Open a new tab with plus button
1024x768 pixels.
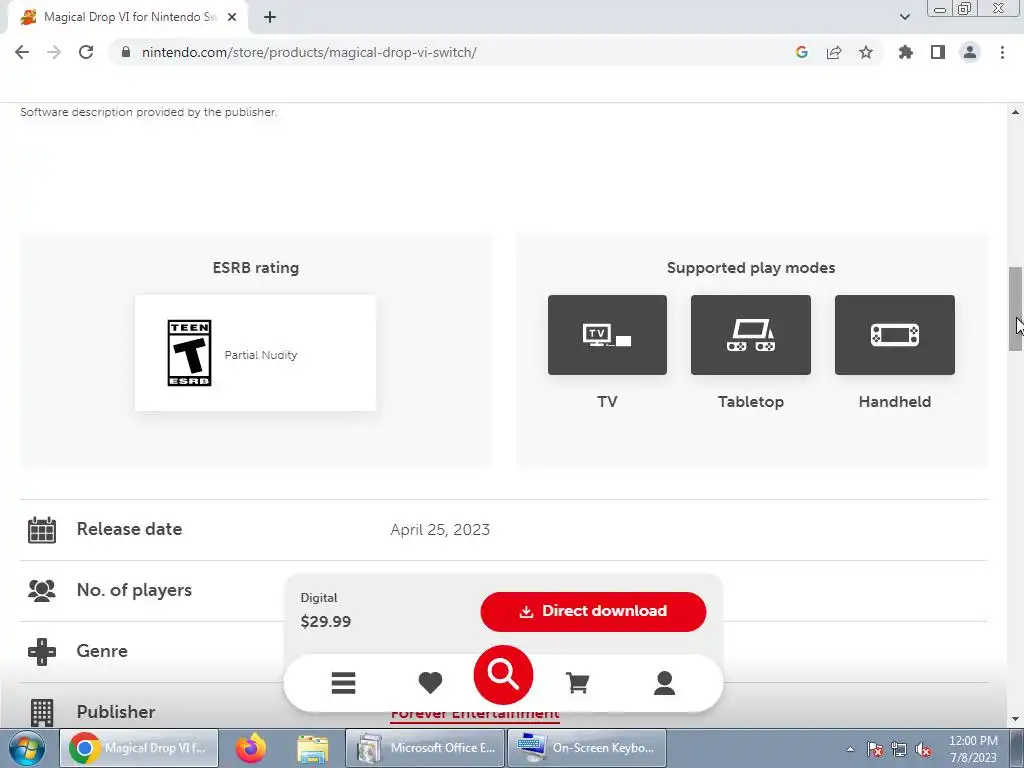[x=270, y=18]
